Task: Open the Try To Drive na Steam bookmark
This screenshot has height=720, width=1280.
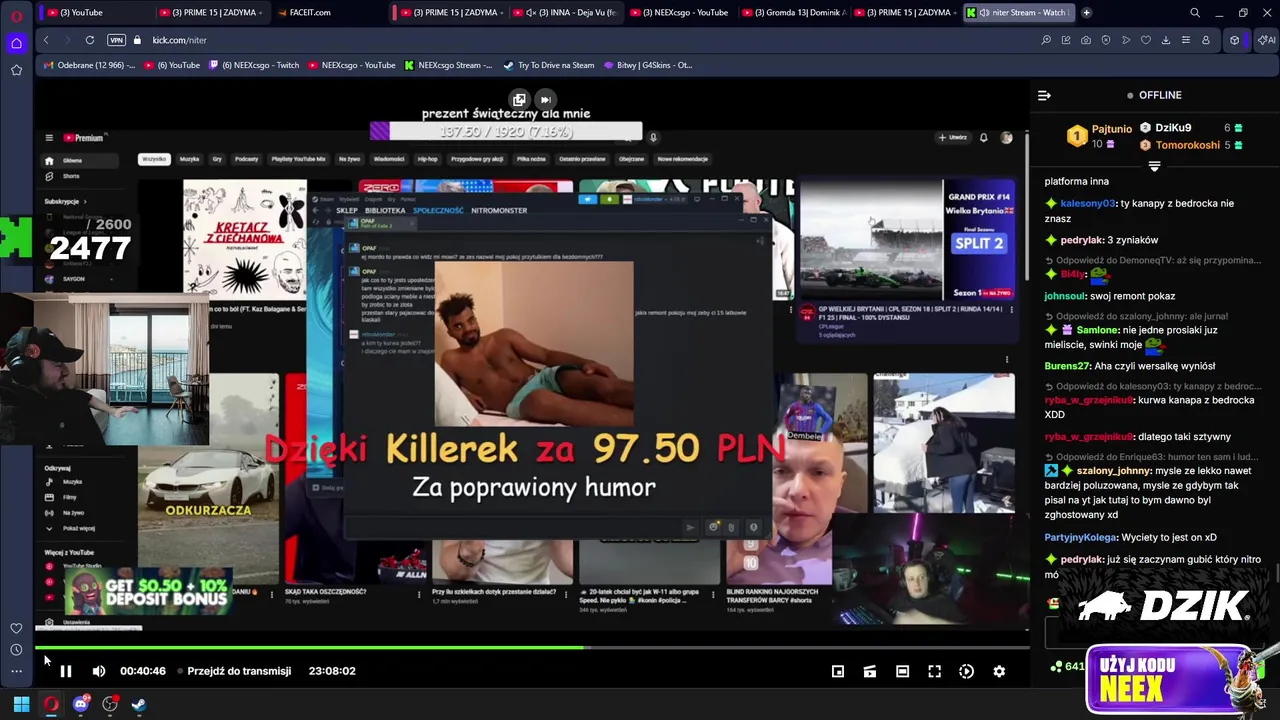Action: [x=548, y=65]
